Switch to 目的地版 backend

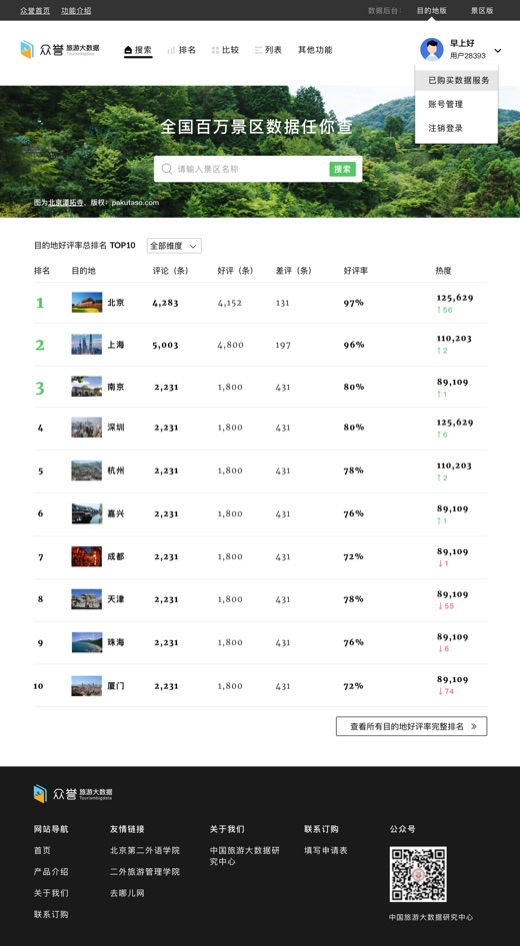click(x=432, y=11)
